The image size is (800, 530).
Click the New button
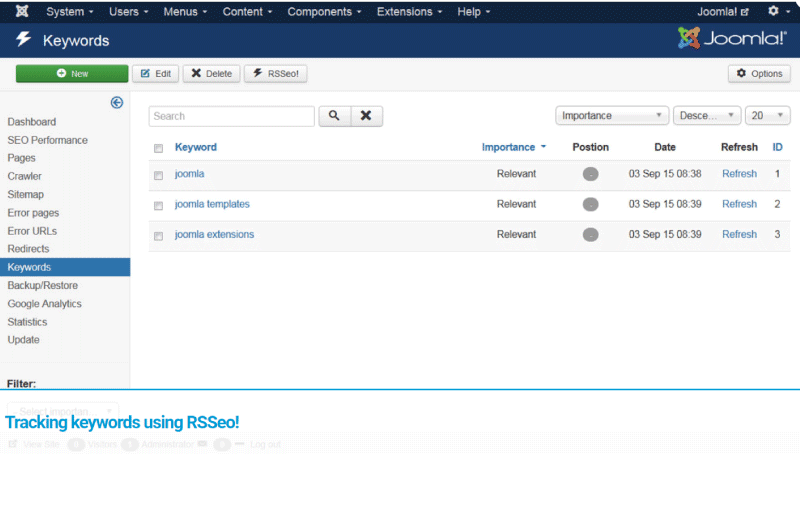pyautogui.click(x=72, y=73)
